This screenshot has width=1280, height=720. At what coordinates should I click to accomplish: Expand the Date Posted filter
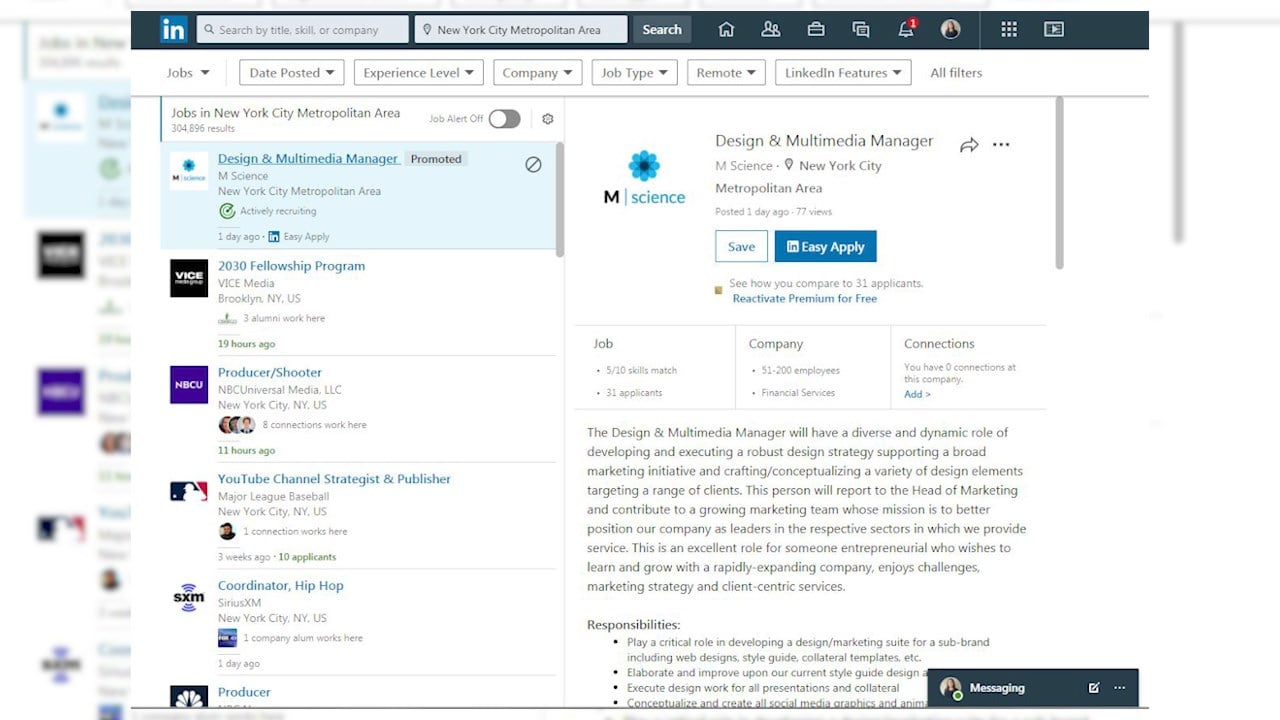(292, 73)
